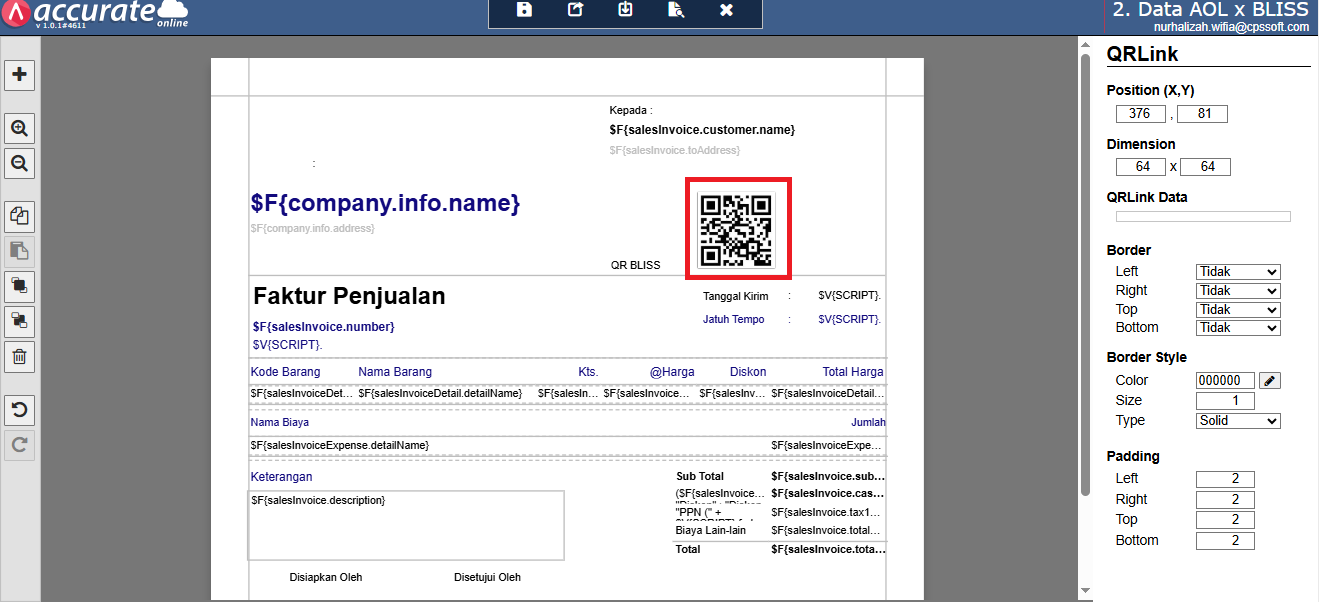The image size is (1326, 605).
Task: Click the save template icon
Action: click(x=524, y=10)
